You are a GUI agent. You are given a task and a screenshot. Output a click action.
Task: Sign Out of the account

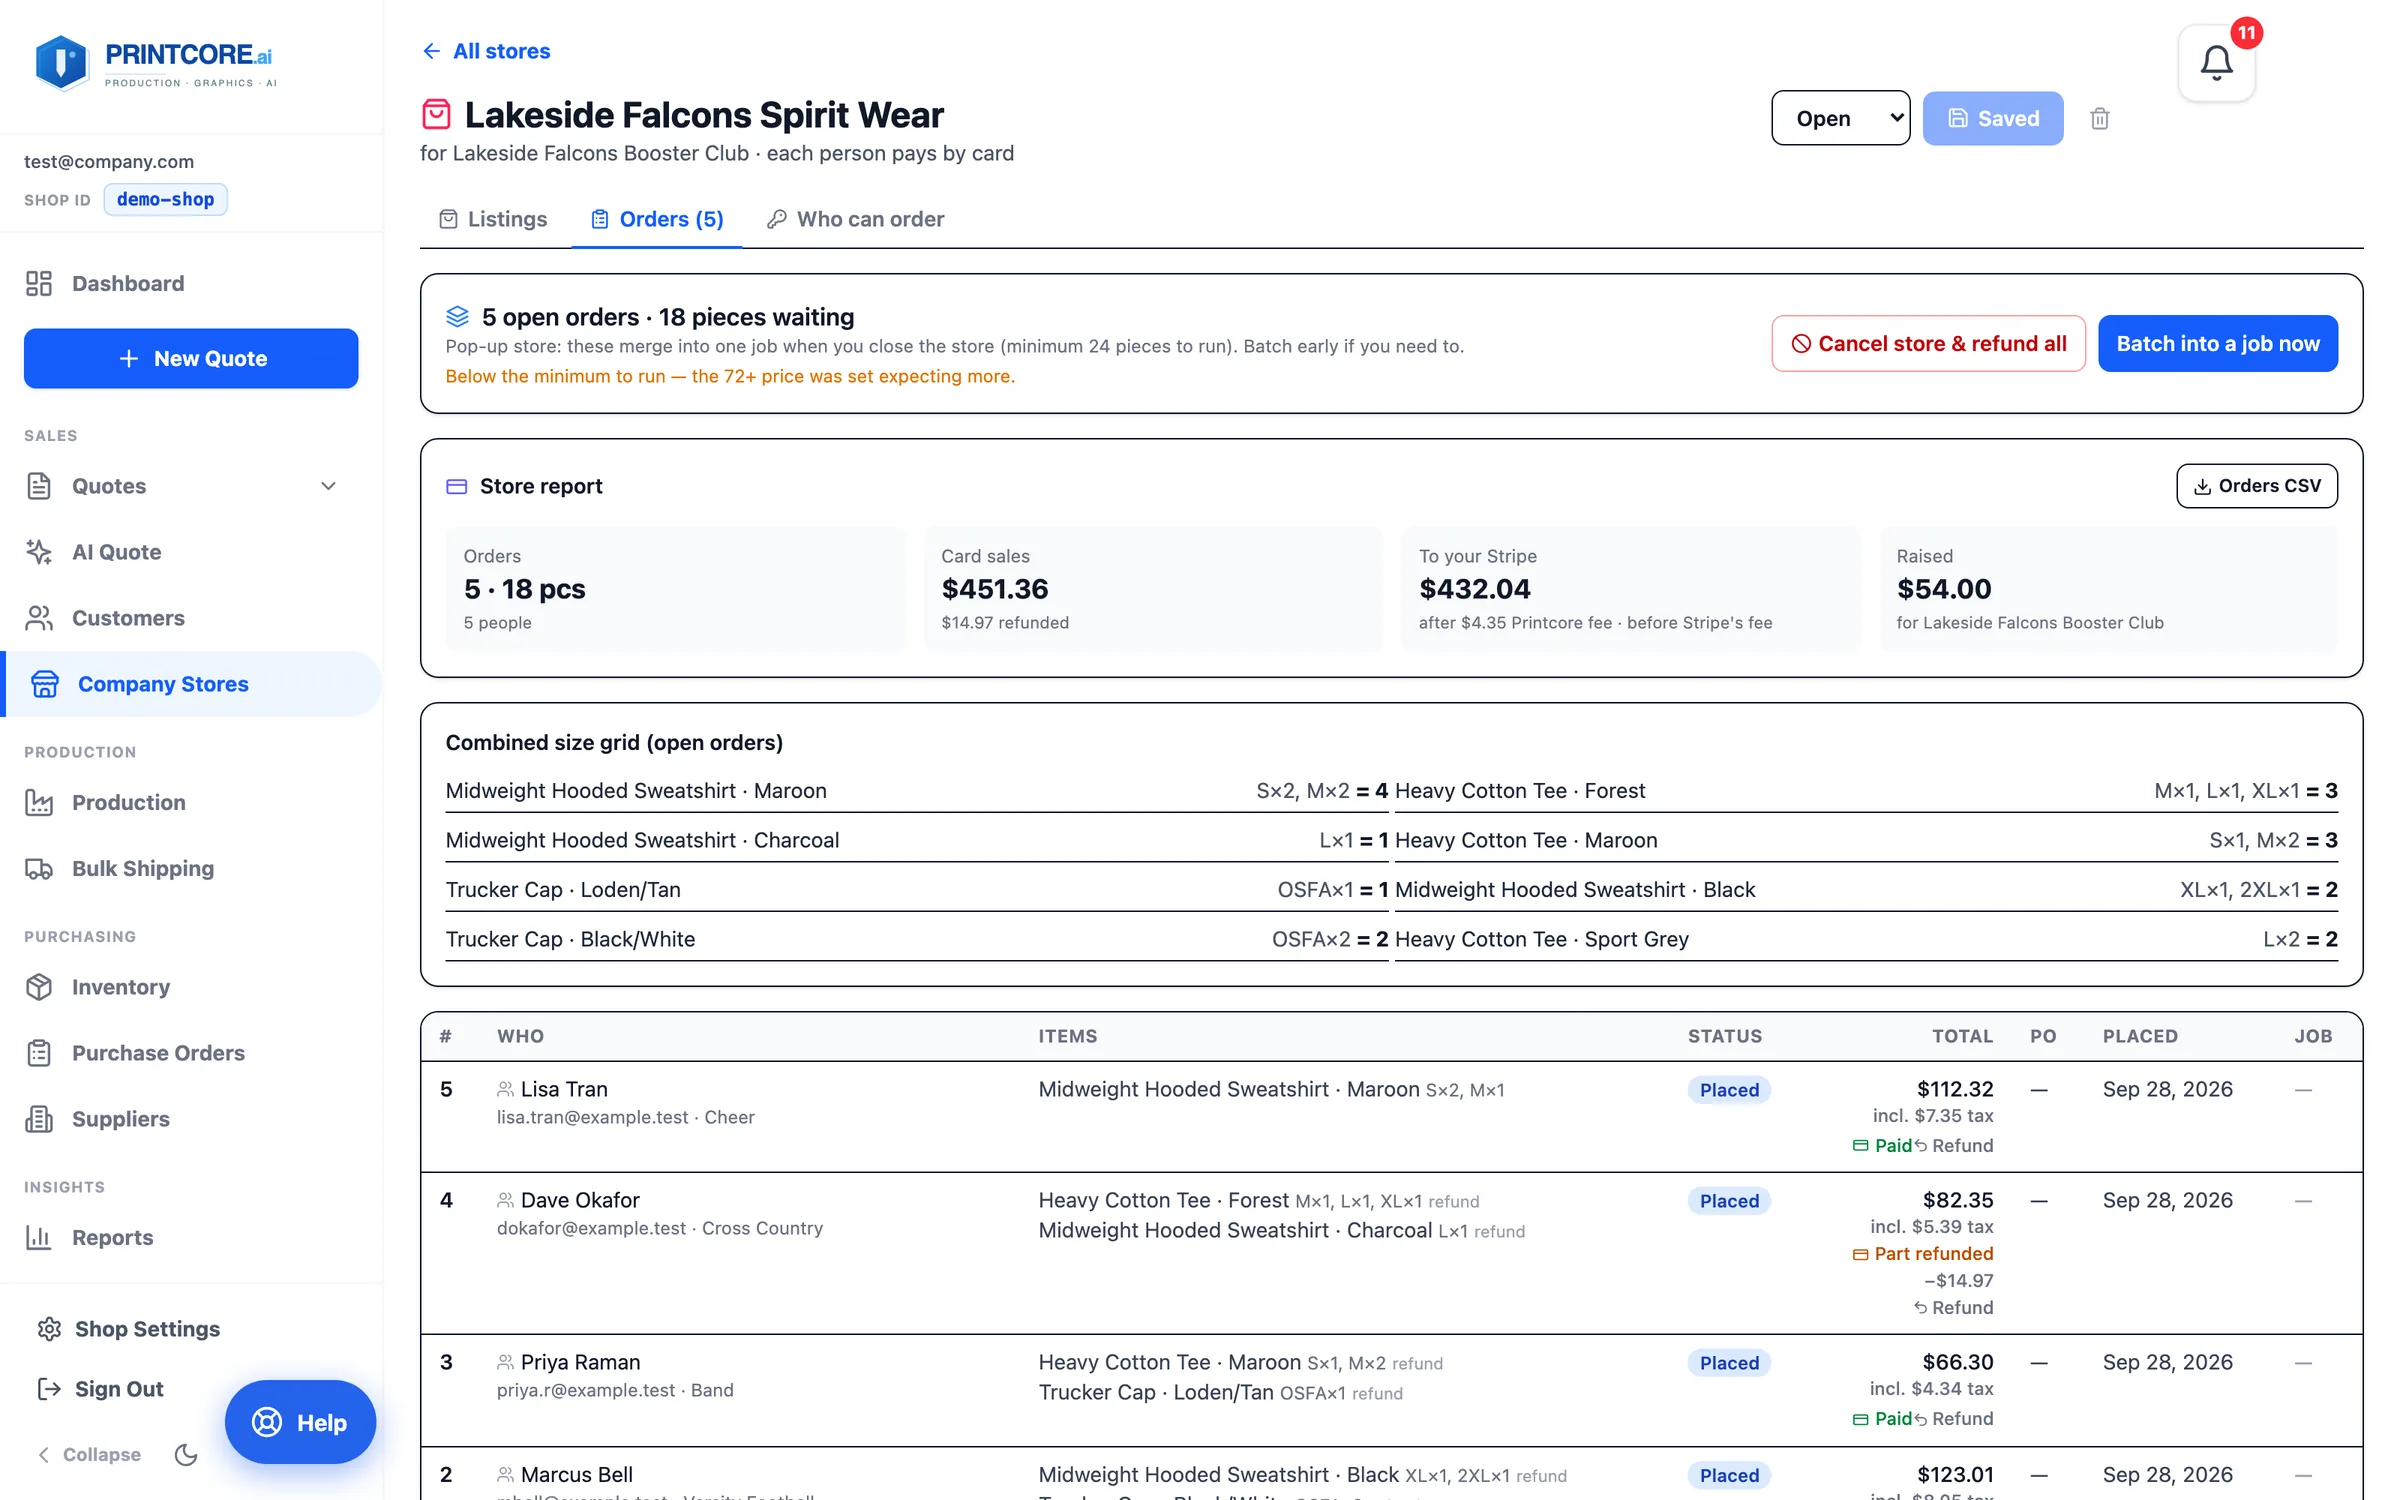pyautogui.click(x=100, y=1388)
